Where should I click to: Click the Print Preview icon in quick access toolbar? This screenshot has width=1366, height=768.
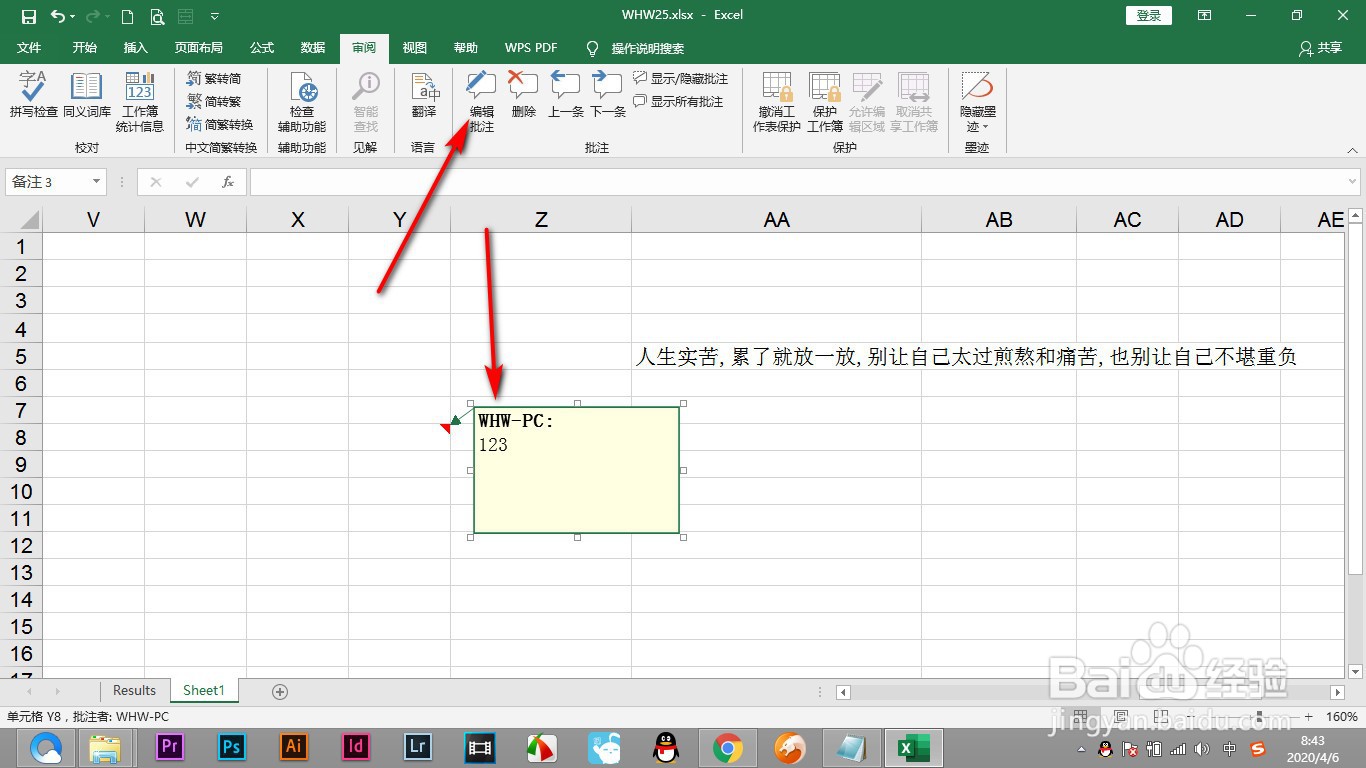pyautogui.click(x=157, y=16)
